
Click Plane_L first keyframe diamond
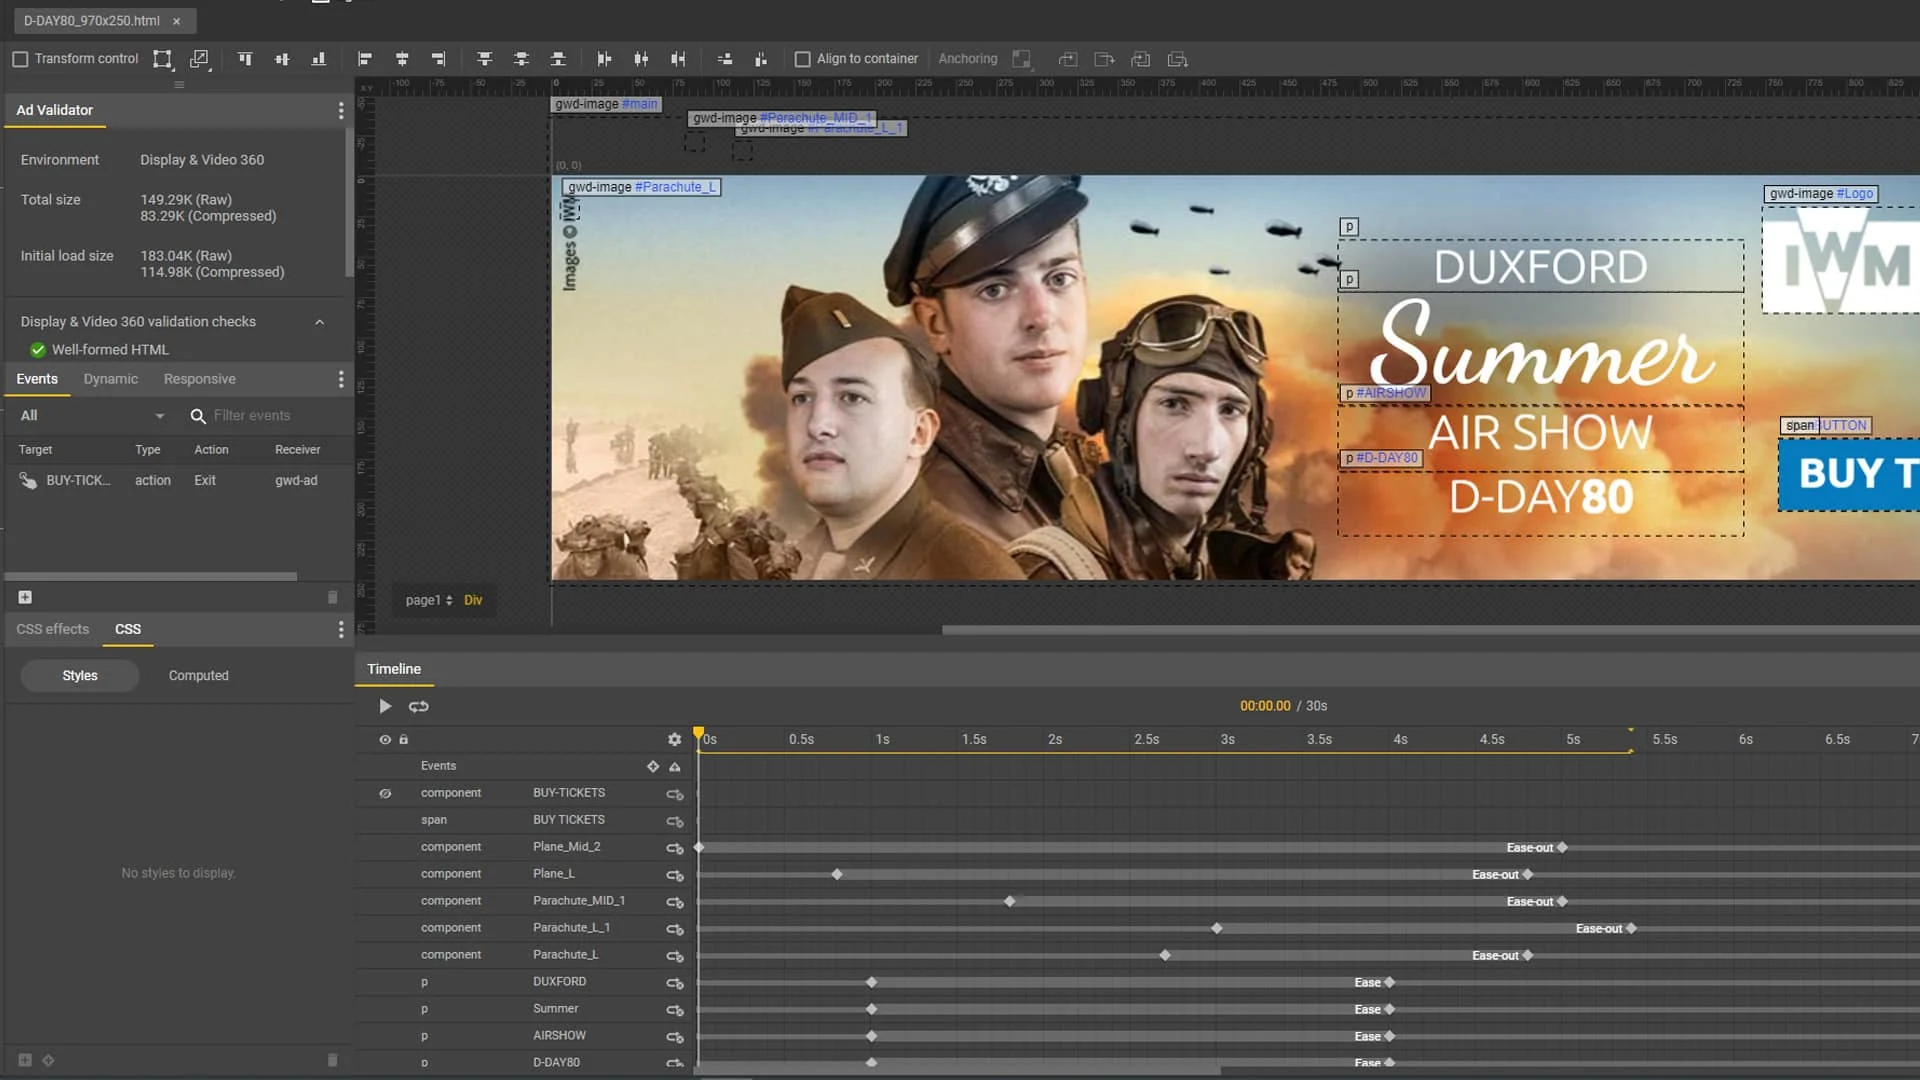(837, 875)
